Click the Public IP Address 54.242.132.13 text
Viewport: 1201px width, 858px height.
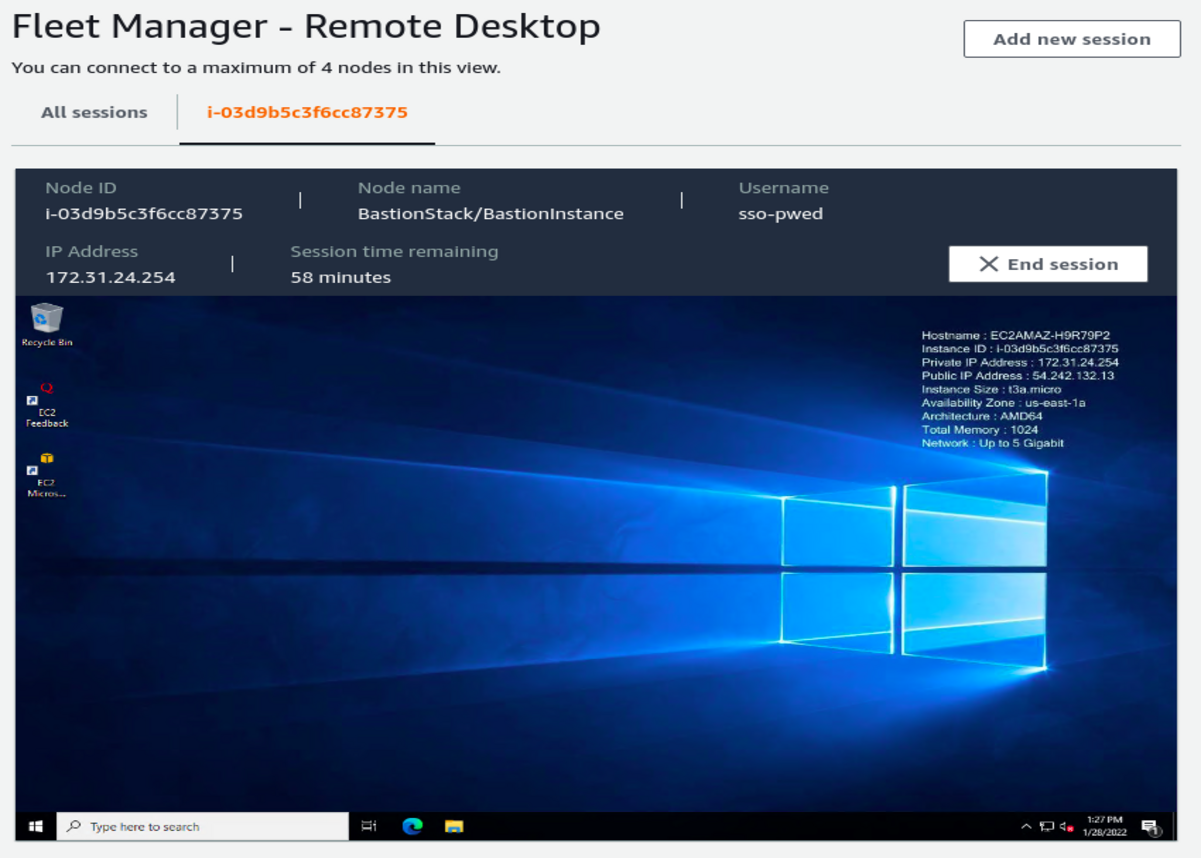(1018, 376)
